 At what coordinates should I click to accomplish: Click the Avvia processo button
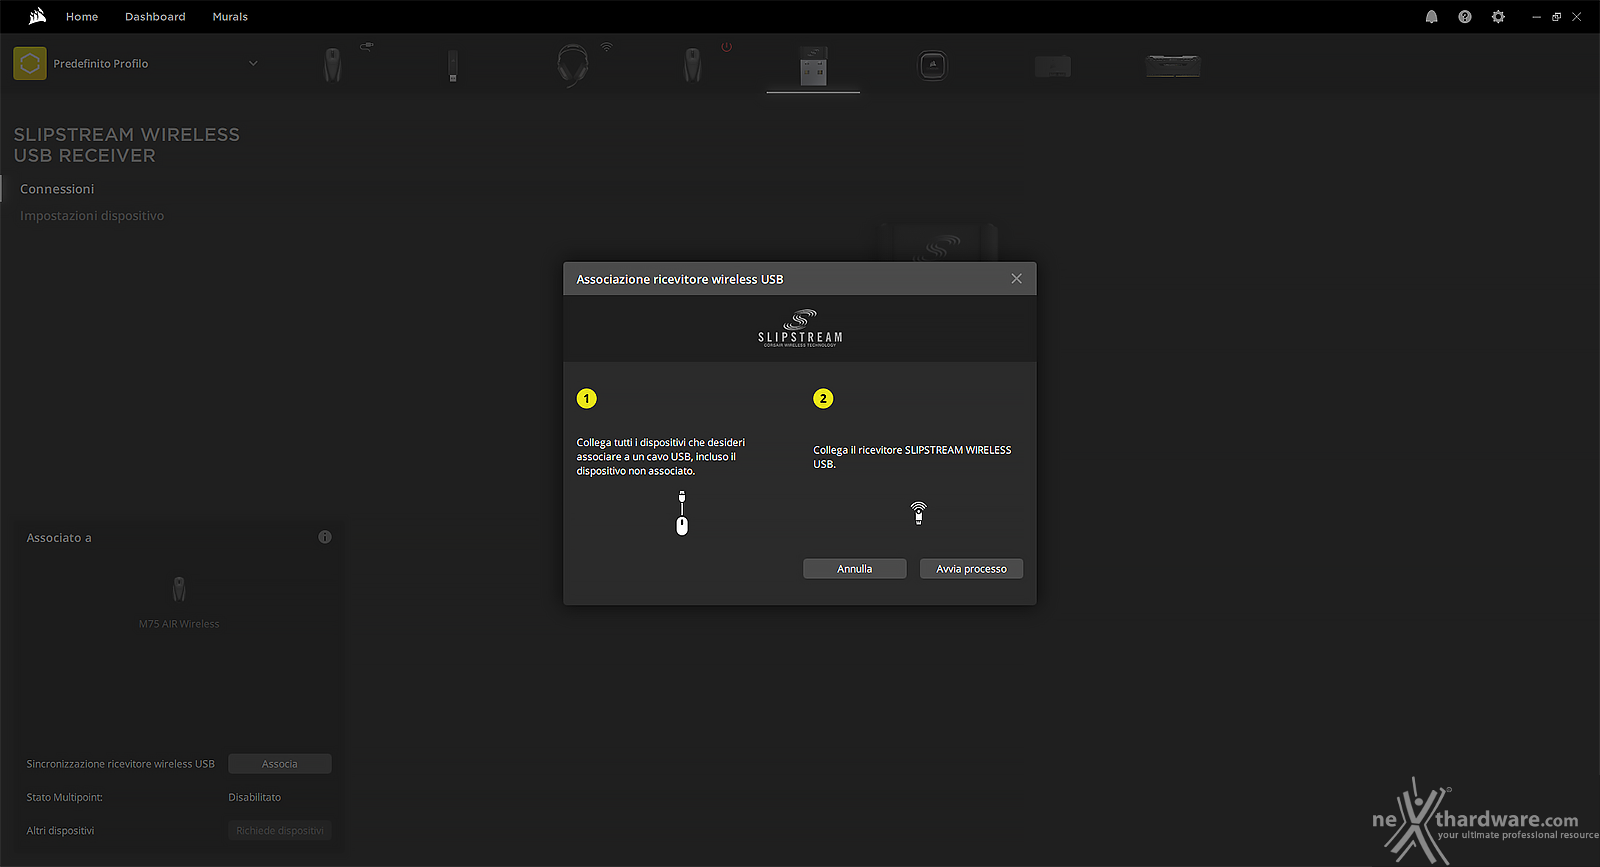(971, 569)
